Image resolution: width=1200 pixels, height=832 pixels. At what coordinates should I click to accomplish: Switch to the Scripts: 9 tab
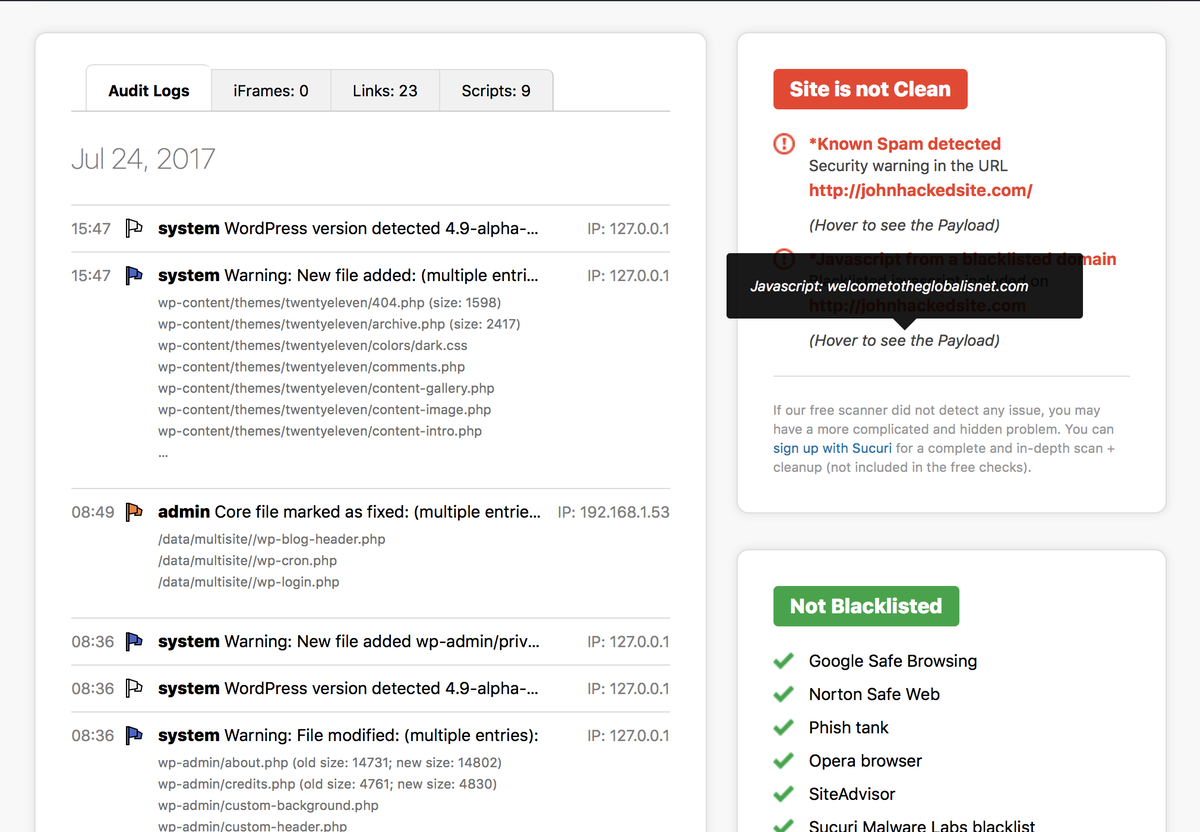[495, 89]
